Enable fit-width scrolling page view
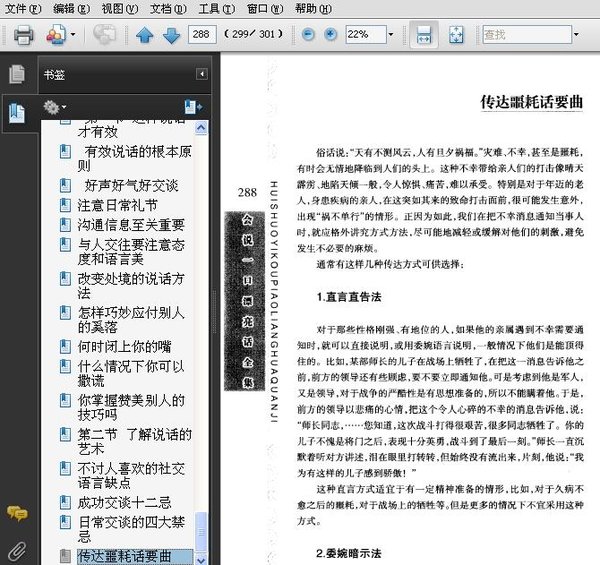The image size is (600, 565). click(424, 35)
